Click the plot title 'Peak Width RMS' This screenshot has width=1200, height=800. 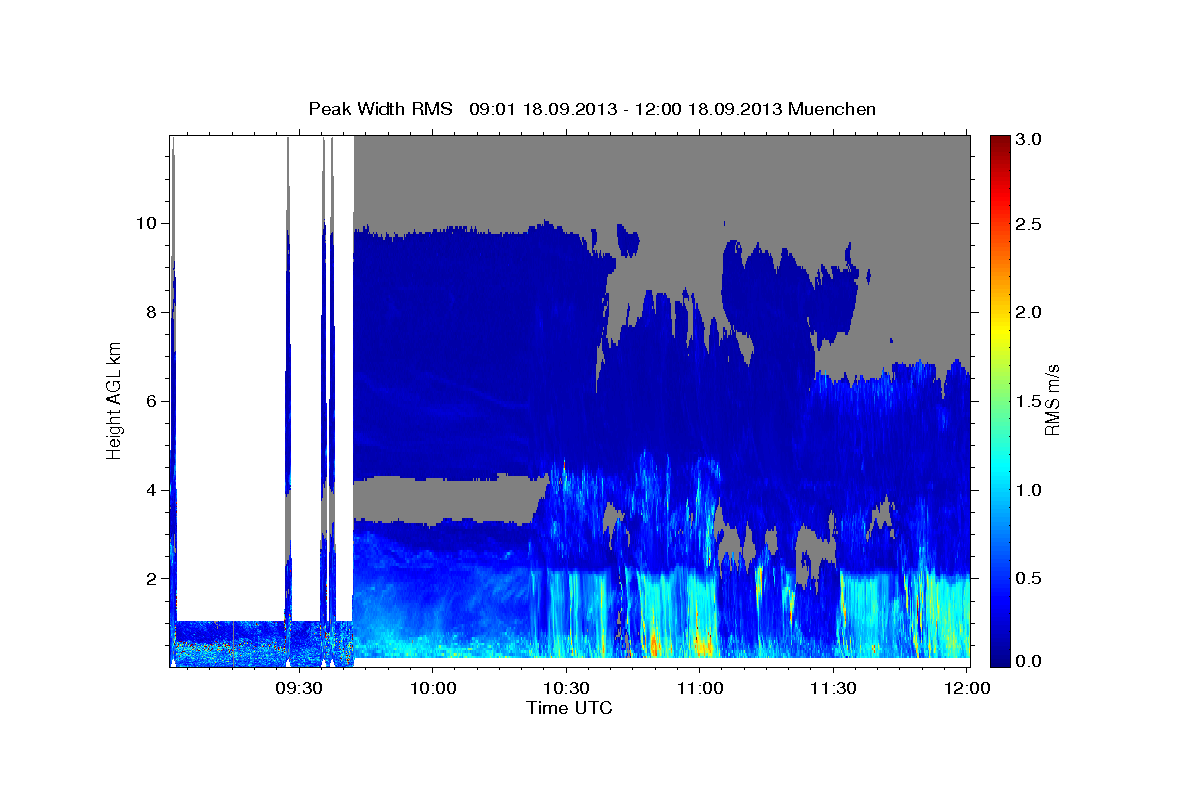[x=381, y=108]
